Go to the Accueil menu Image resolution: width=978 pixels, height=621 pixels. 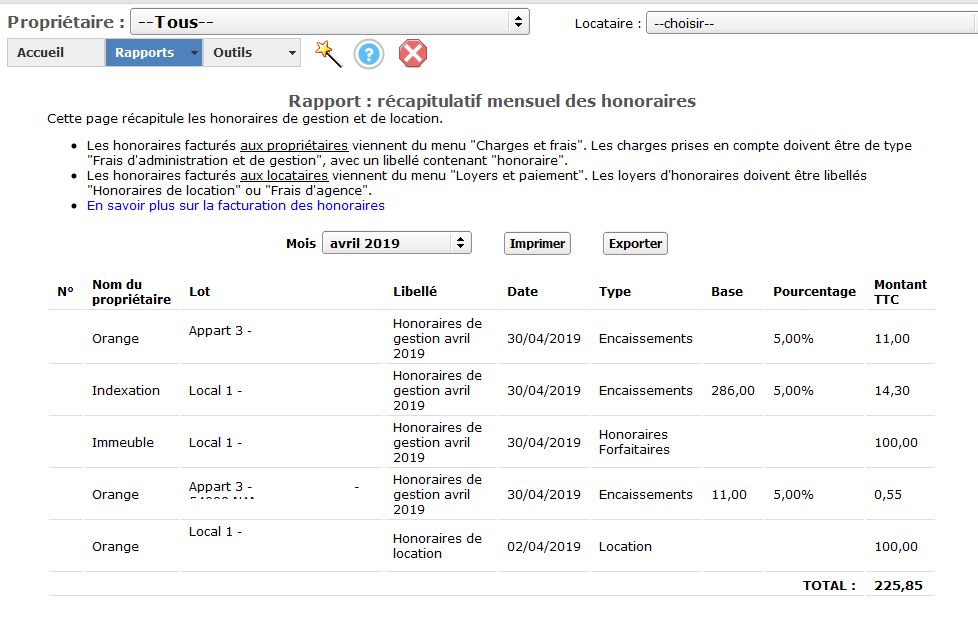(x=55, y=53)
